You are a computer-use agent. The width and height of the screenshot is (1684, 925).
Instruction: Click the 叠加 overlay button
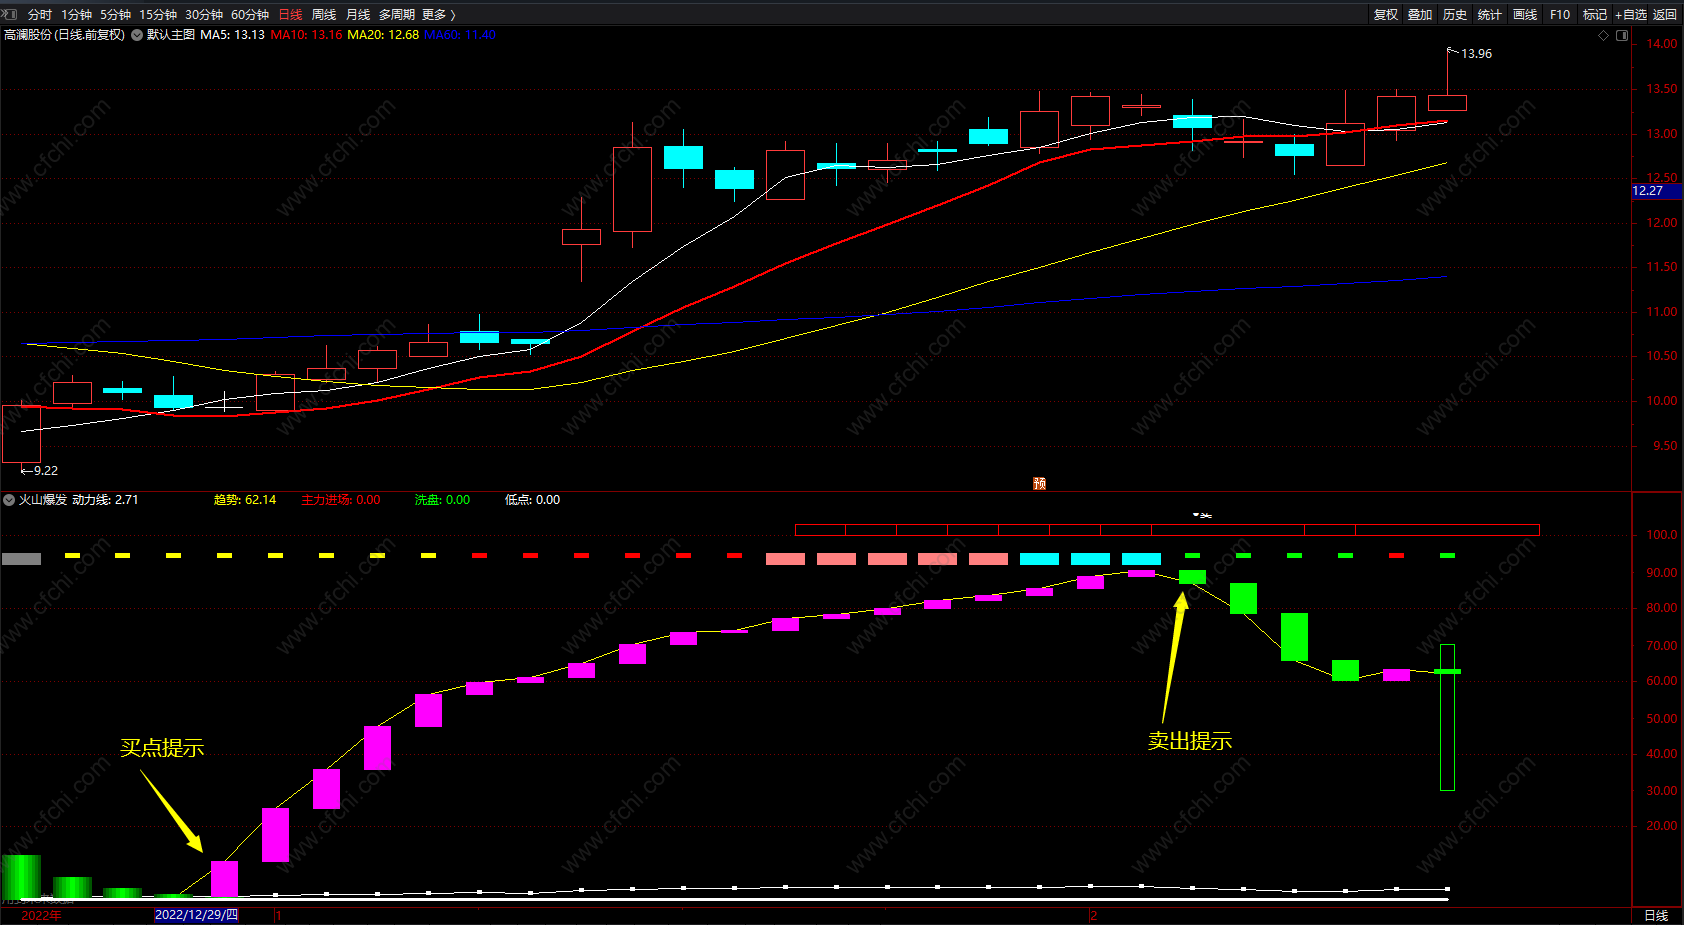1420,15
